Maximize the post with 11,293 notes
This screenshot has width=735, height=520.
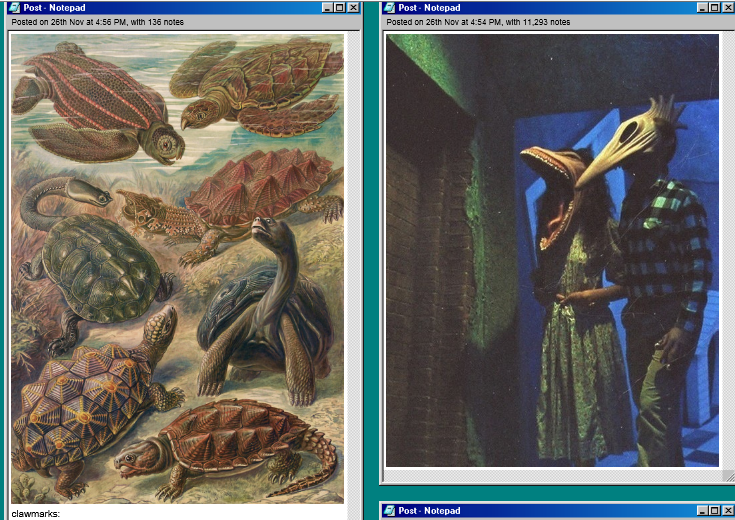[714, 8]
